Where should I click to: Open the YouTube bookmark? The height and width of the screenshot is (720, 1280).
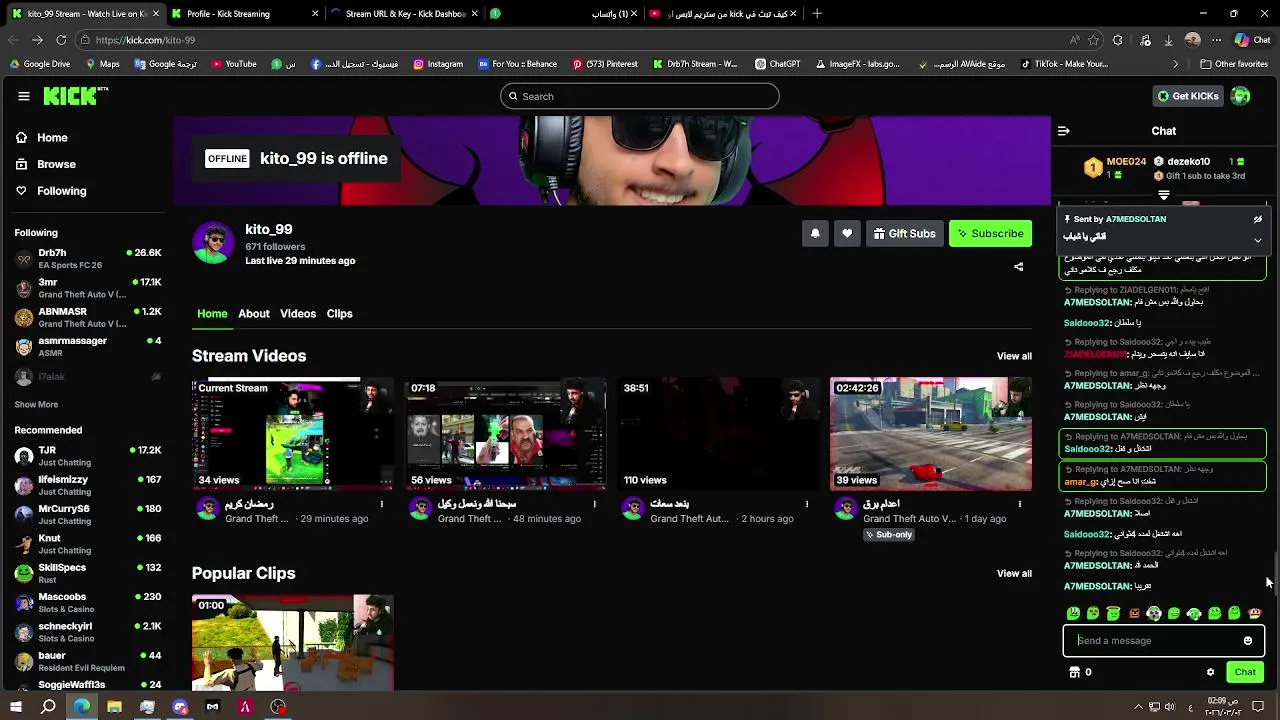(234, 64)
